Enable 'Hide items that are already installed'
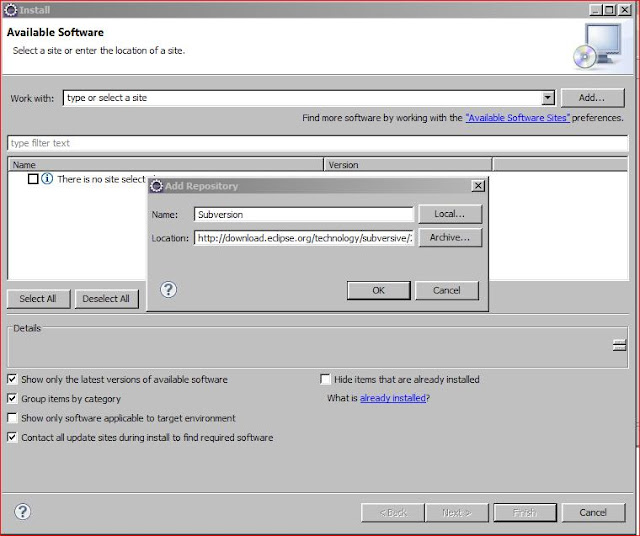The height and width of the screenshot is (536, 640). click(x=325, y=380)
